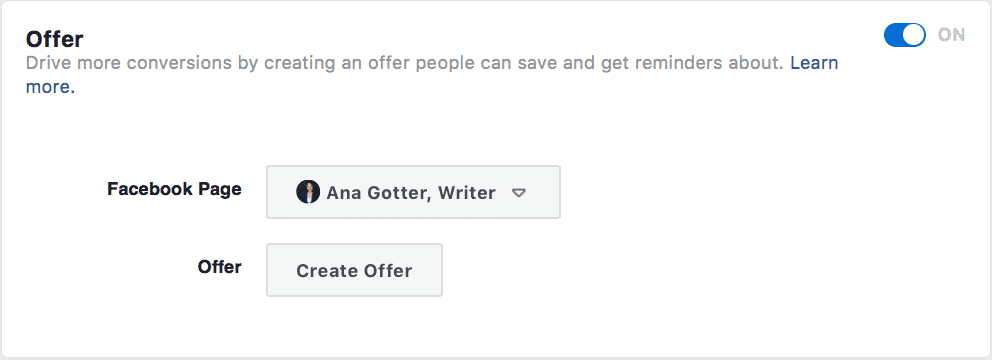The height and width of the screenshot is (360, 992).
Task: Turn off the Offer toggle switch
Action: pyautogui.click(x=905, y=35)
